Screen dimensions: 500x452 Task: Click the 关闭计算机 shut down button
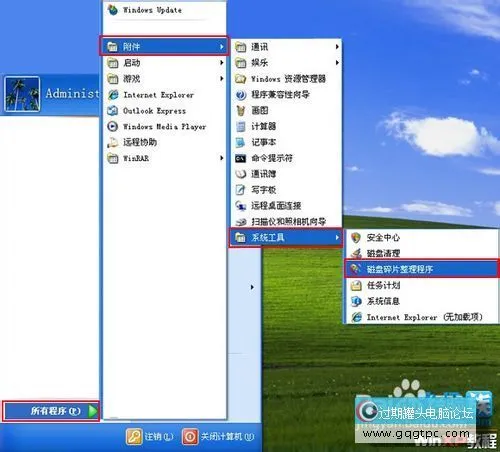(218, 436)
